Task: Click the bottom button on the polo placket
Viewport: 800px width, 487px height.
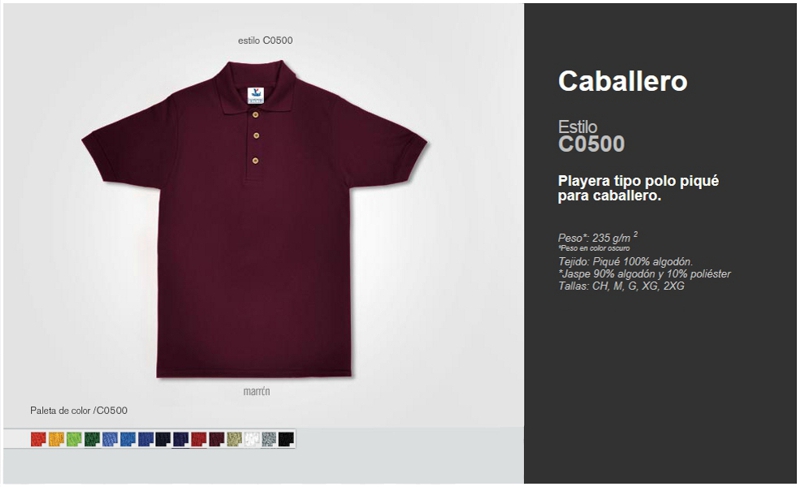Action: click(x=255, y=161)
